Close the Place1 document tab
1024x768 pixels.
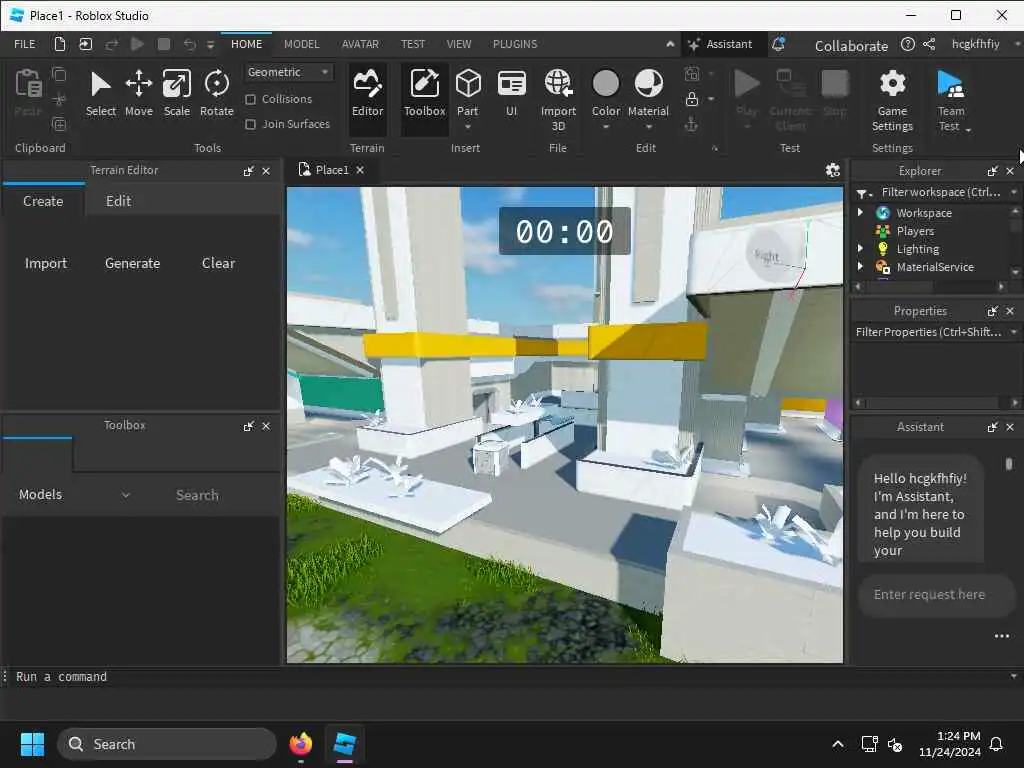(x=360, y=170)
